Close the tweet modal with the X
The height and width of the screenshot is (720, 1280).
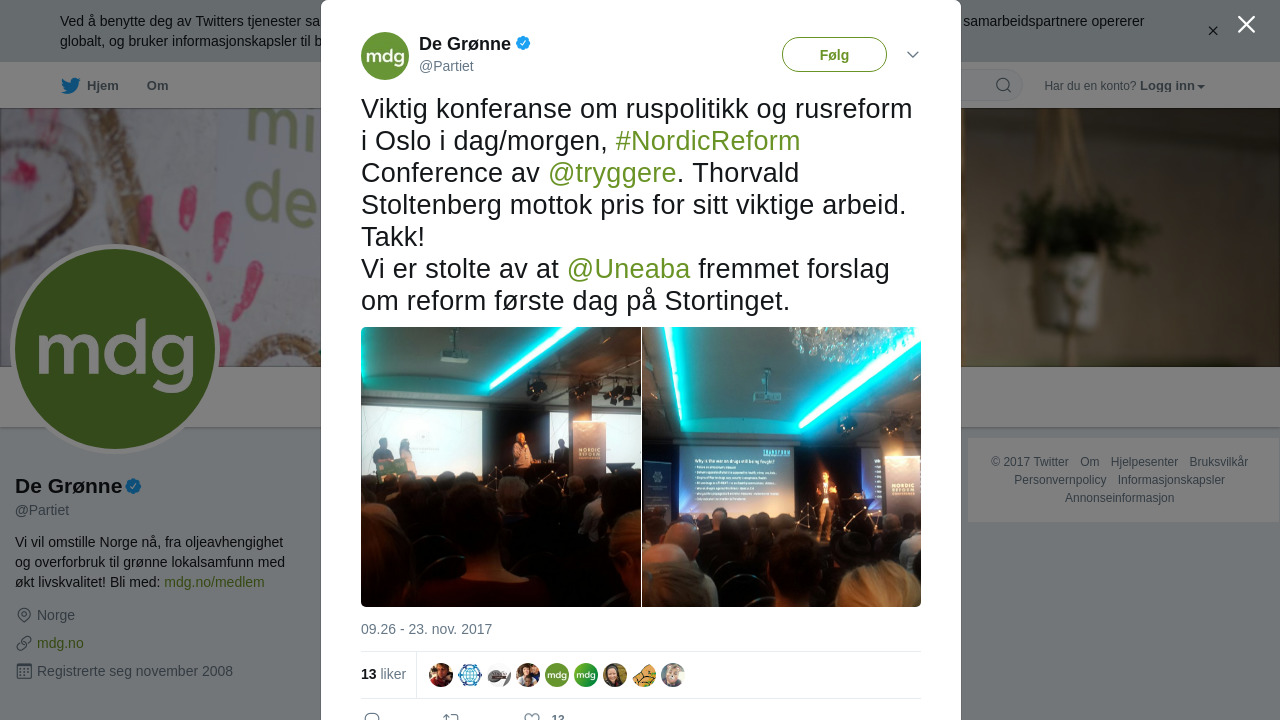pyautogui.click(x=1246, y=24)
